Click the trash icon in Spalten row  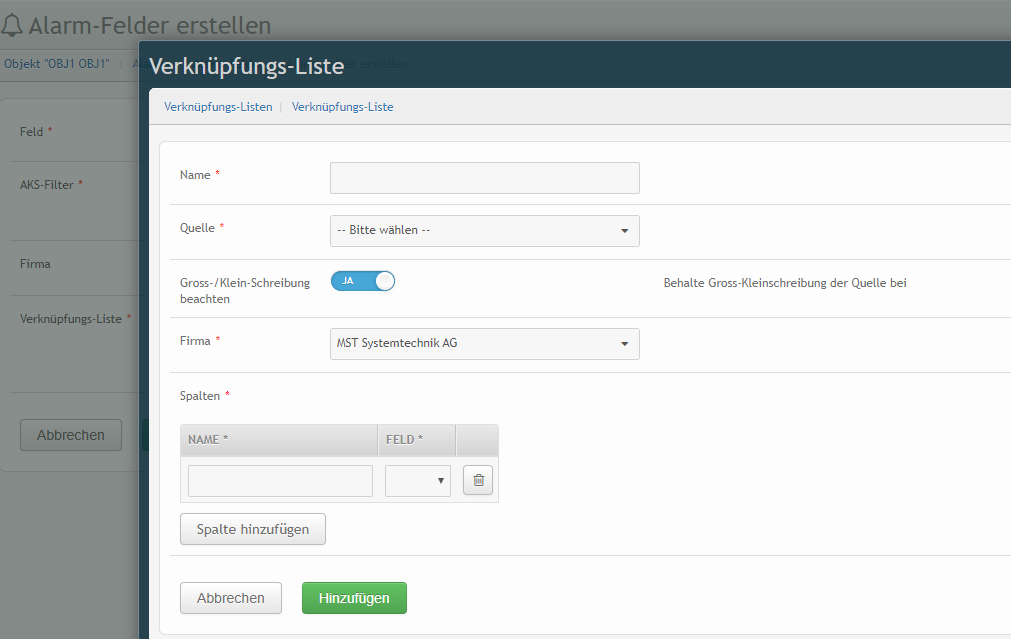click(478, 480)
